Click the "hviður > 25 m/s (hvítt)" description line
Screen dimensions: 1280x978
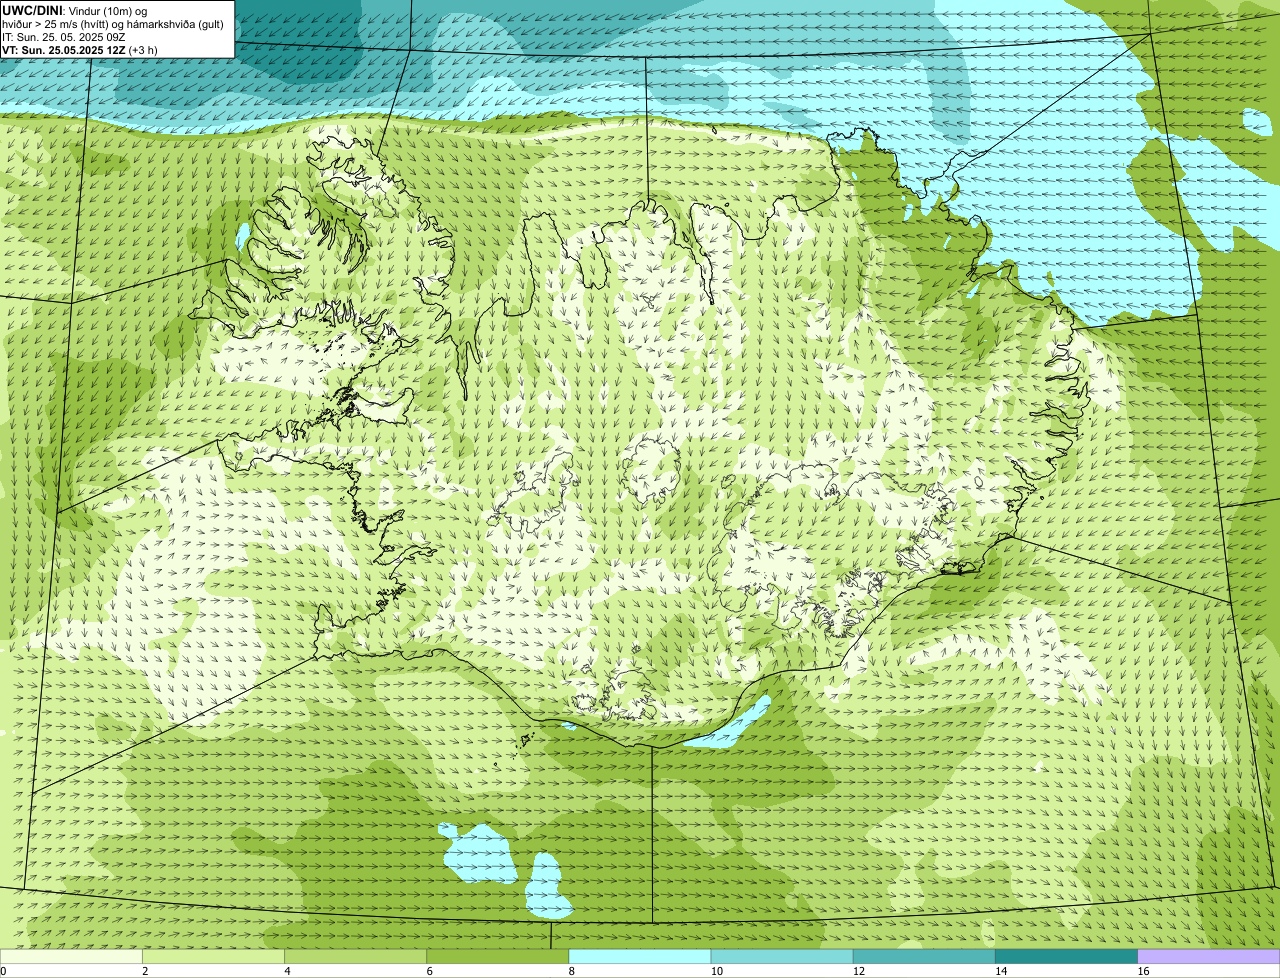pyautogui.click(x=113, y=24)
